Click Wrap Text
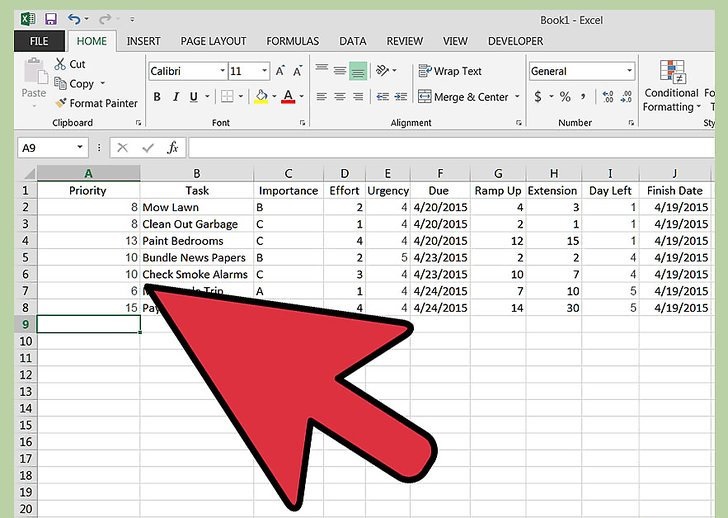 [450, 71]
